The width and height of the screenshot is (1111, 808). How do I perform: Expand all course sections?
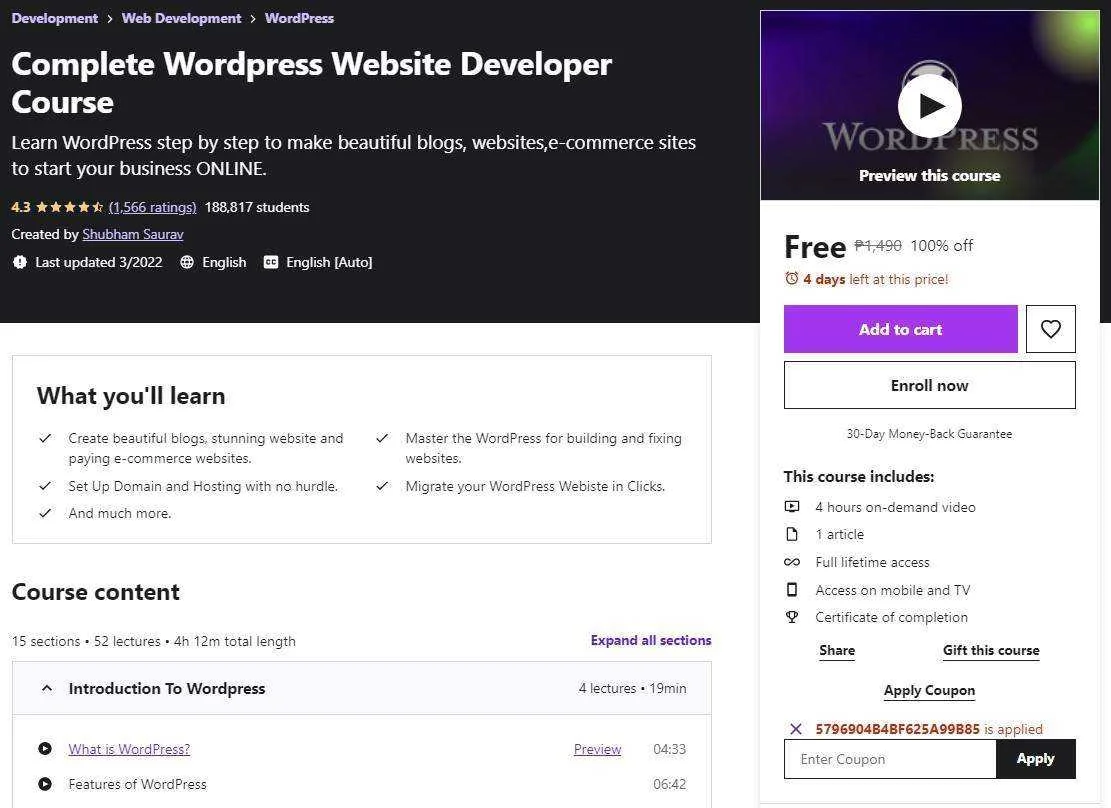[650, 640]
